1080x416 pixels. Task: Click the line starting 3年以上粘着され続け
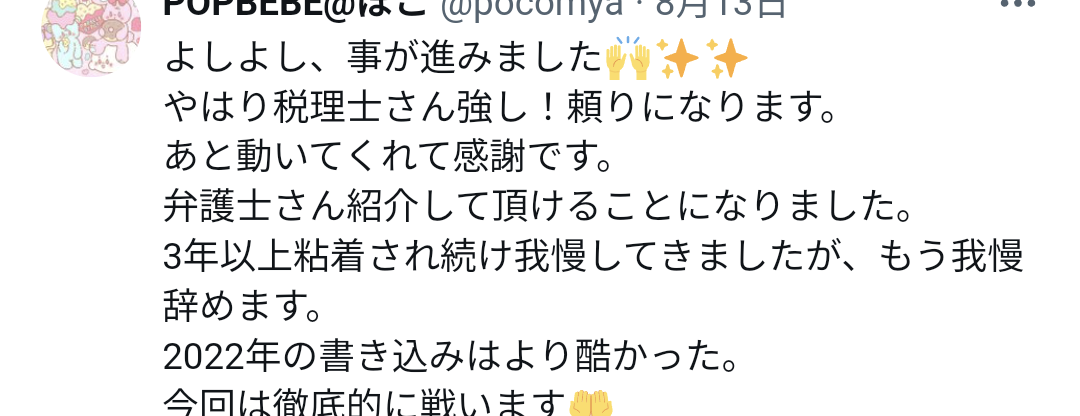(x=593, y=257)
